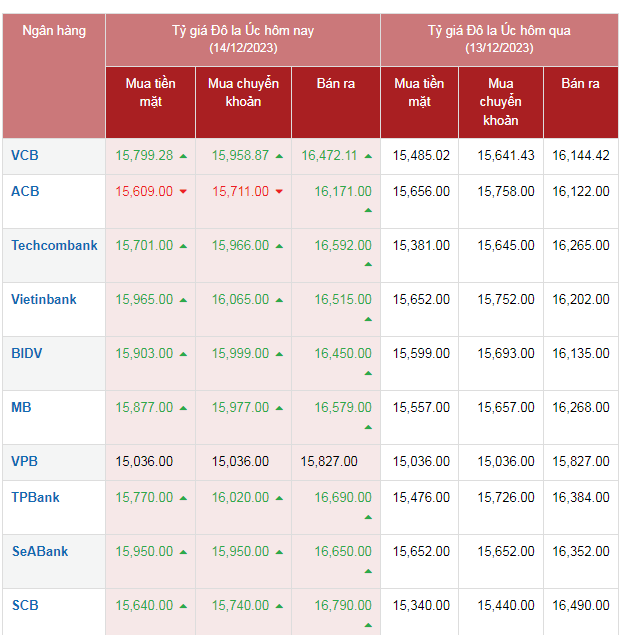Viewport: 627px width, 635px height.
Task: Click green up arrow beside Techcombank 15,701.00
Action: [183, 246]
